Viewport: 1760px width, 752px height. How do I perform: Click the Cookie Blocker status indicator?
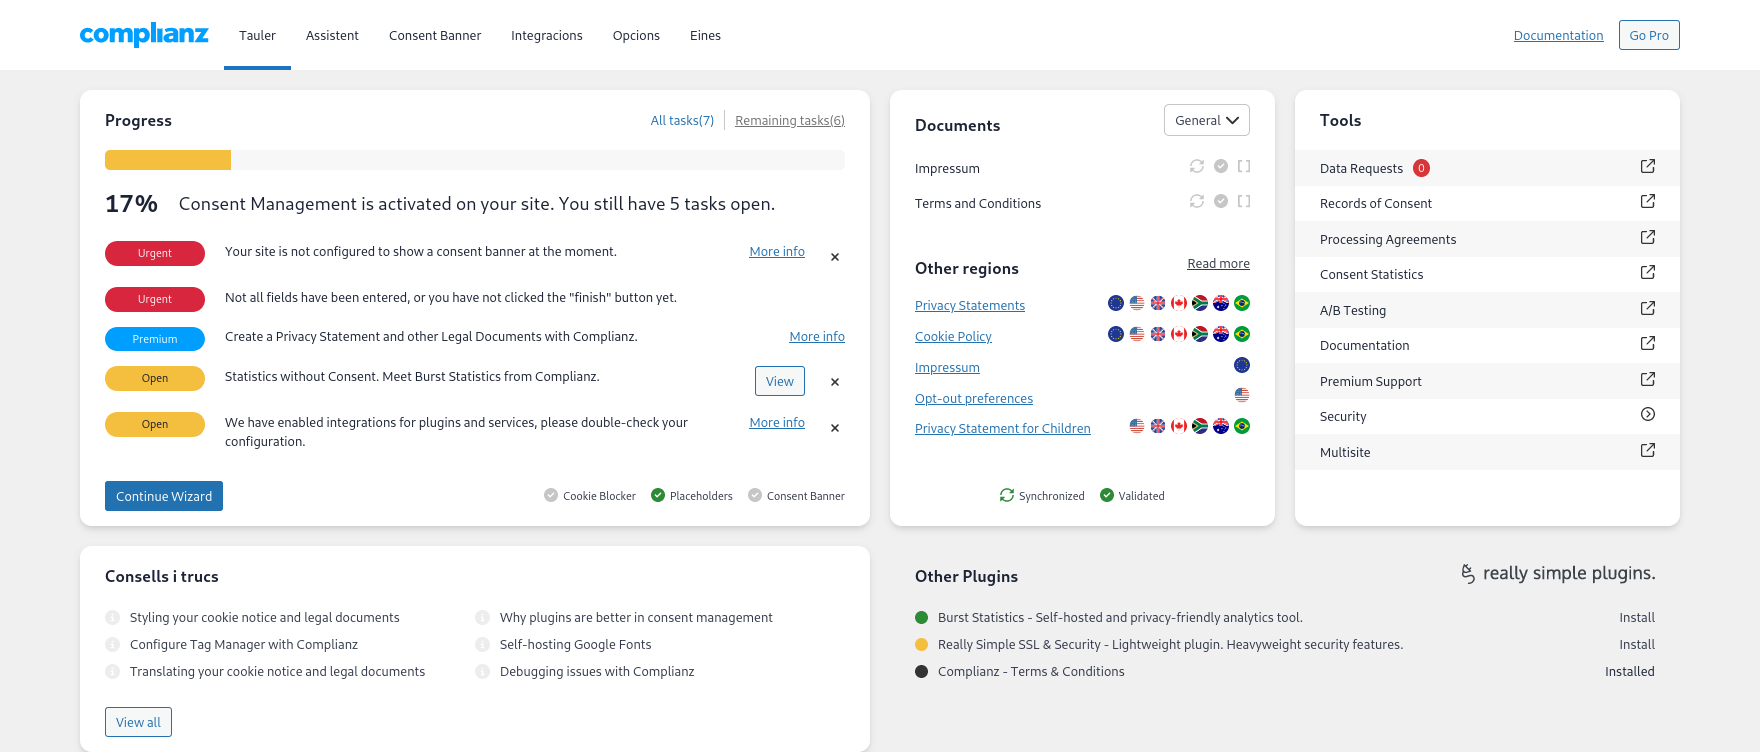point(551,495)
